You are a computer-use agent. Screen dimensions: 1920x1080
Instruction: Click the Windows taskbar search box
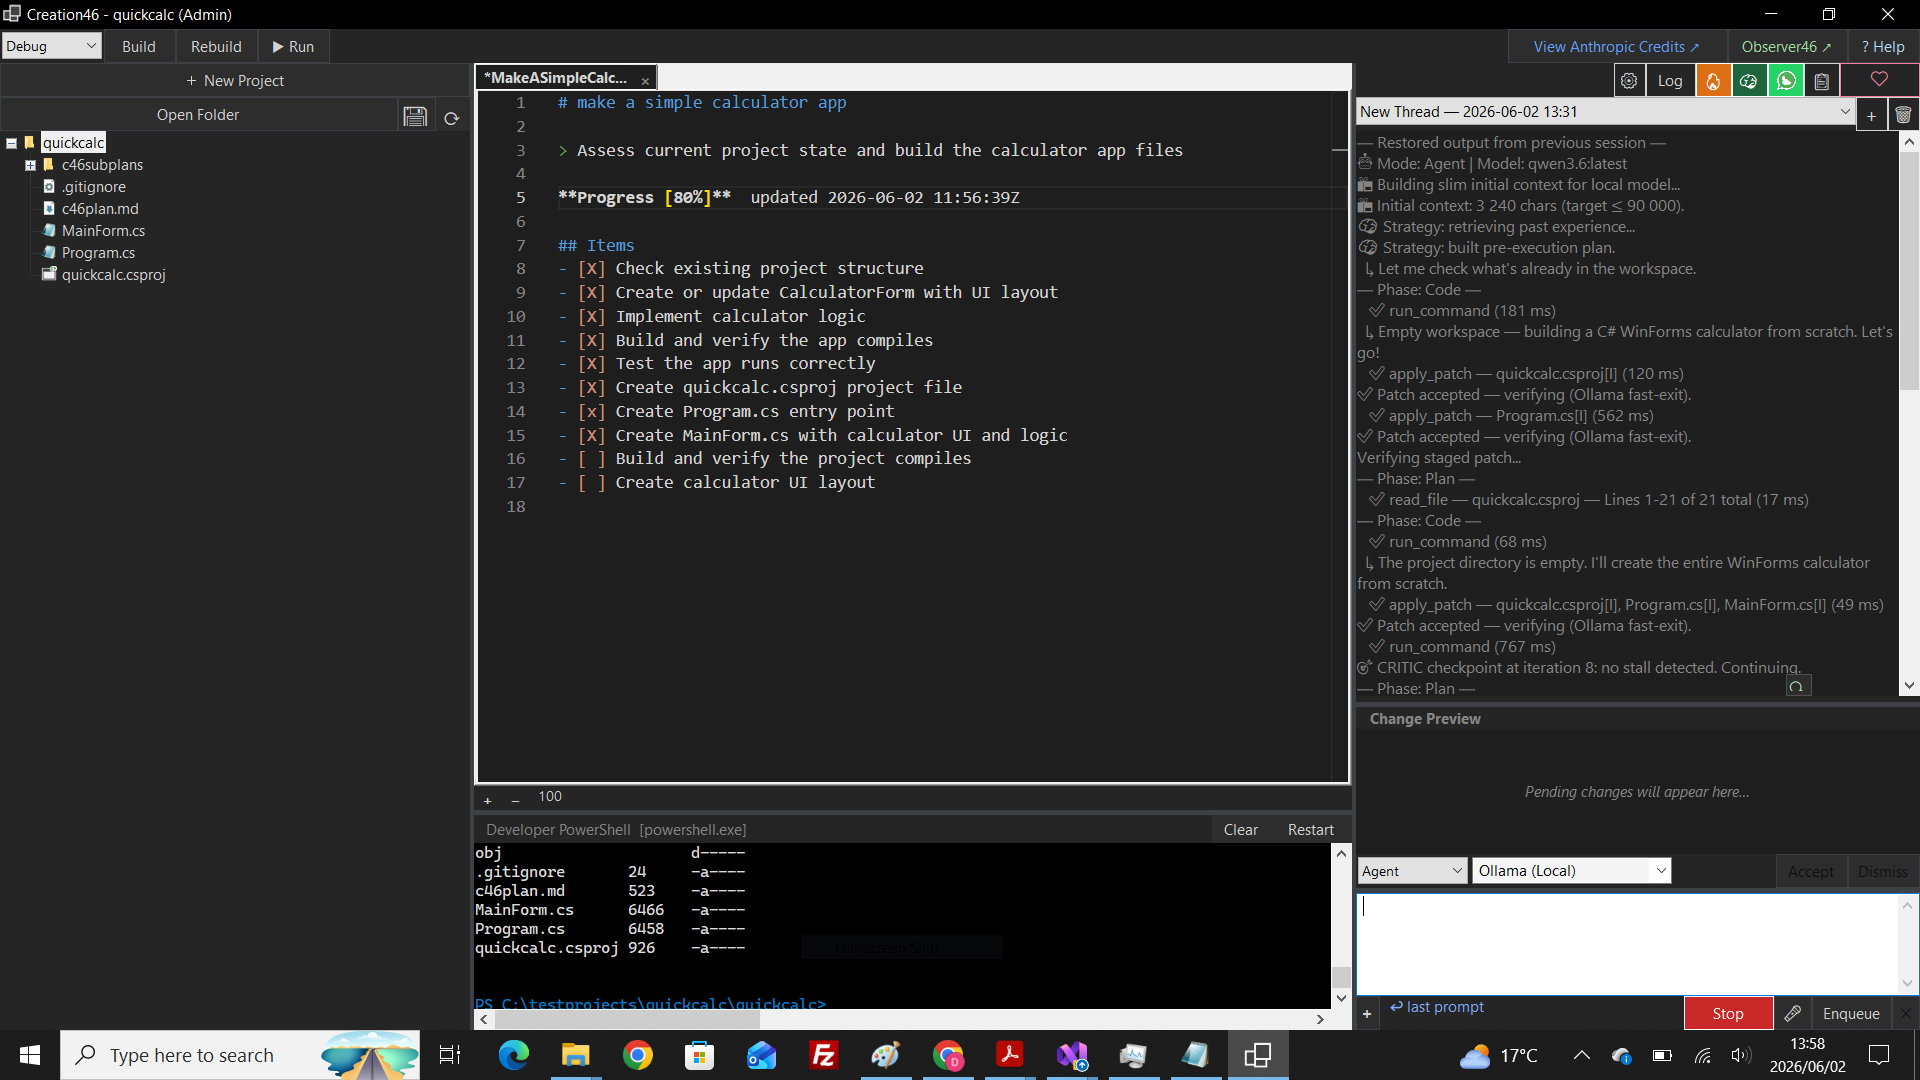tap(240, 1055)
